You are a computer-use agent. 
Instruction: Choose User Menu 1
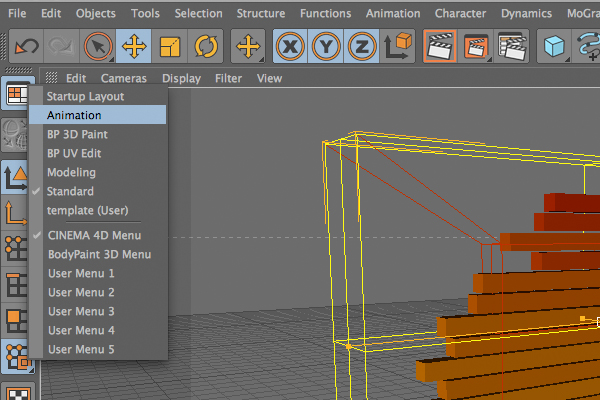[98, 273]
